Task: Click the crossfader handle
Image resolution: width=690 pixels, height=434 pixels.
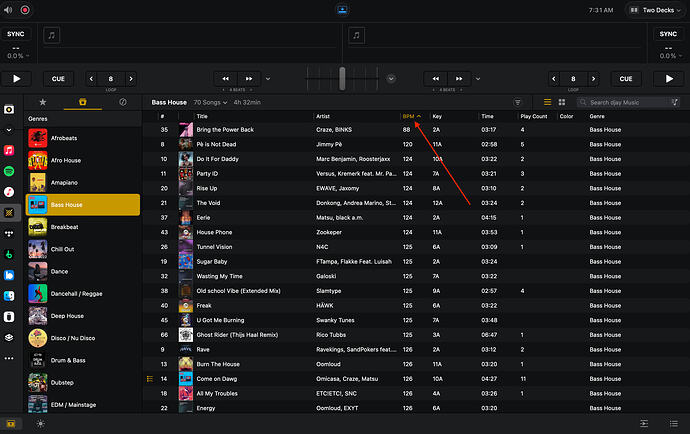Action: (342, 79)
